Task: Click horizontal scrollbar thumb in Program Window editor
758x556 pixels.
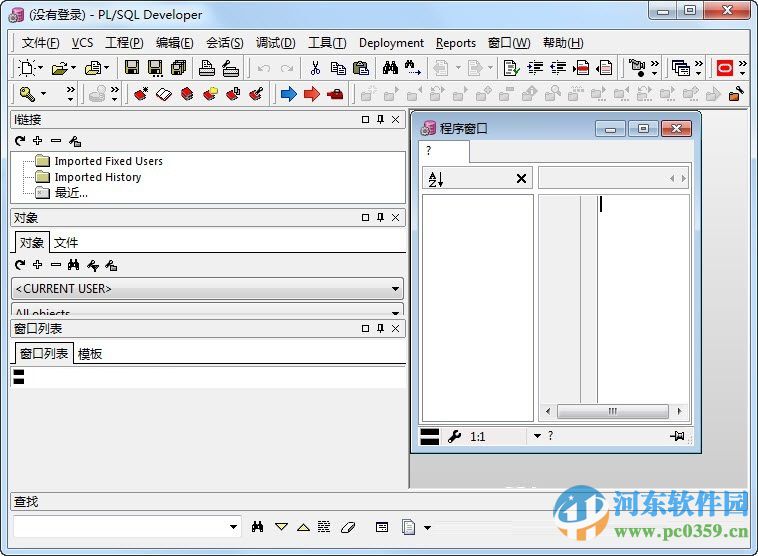Action: tap(612, 411)
